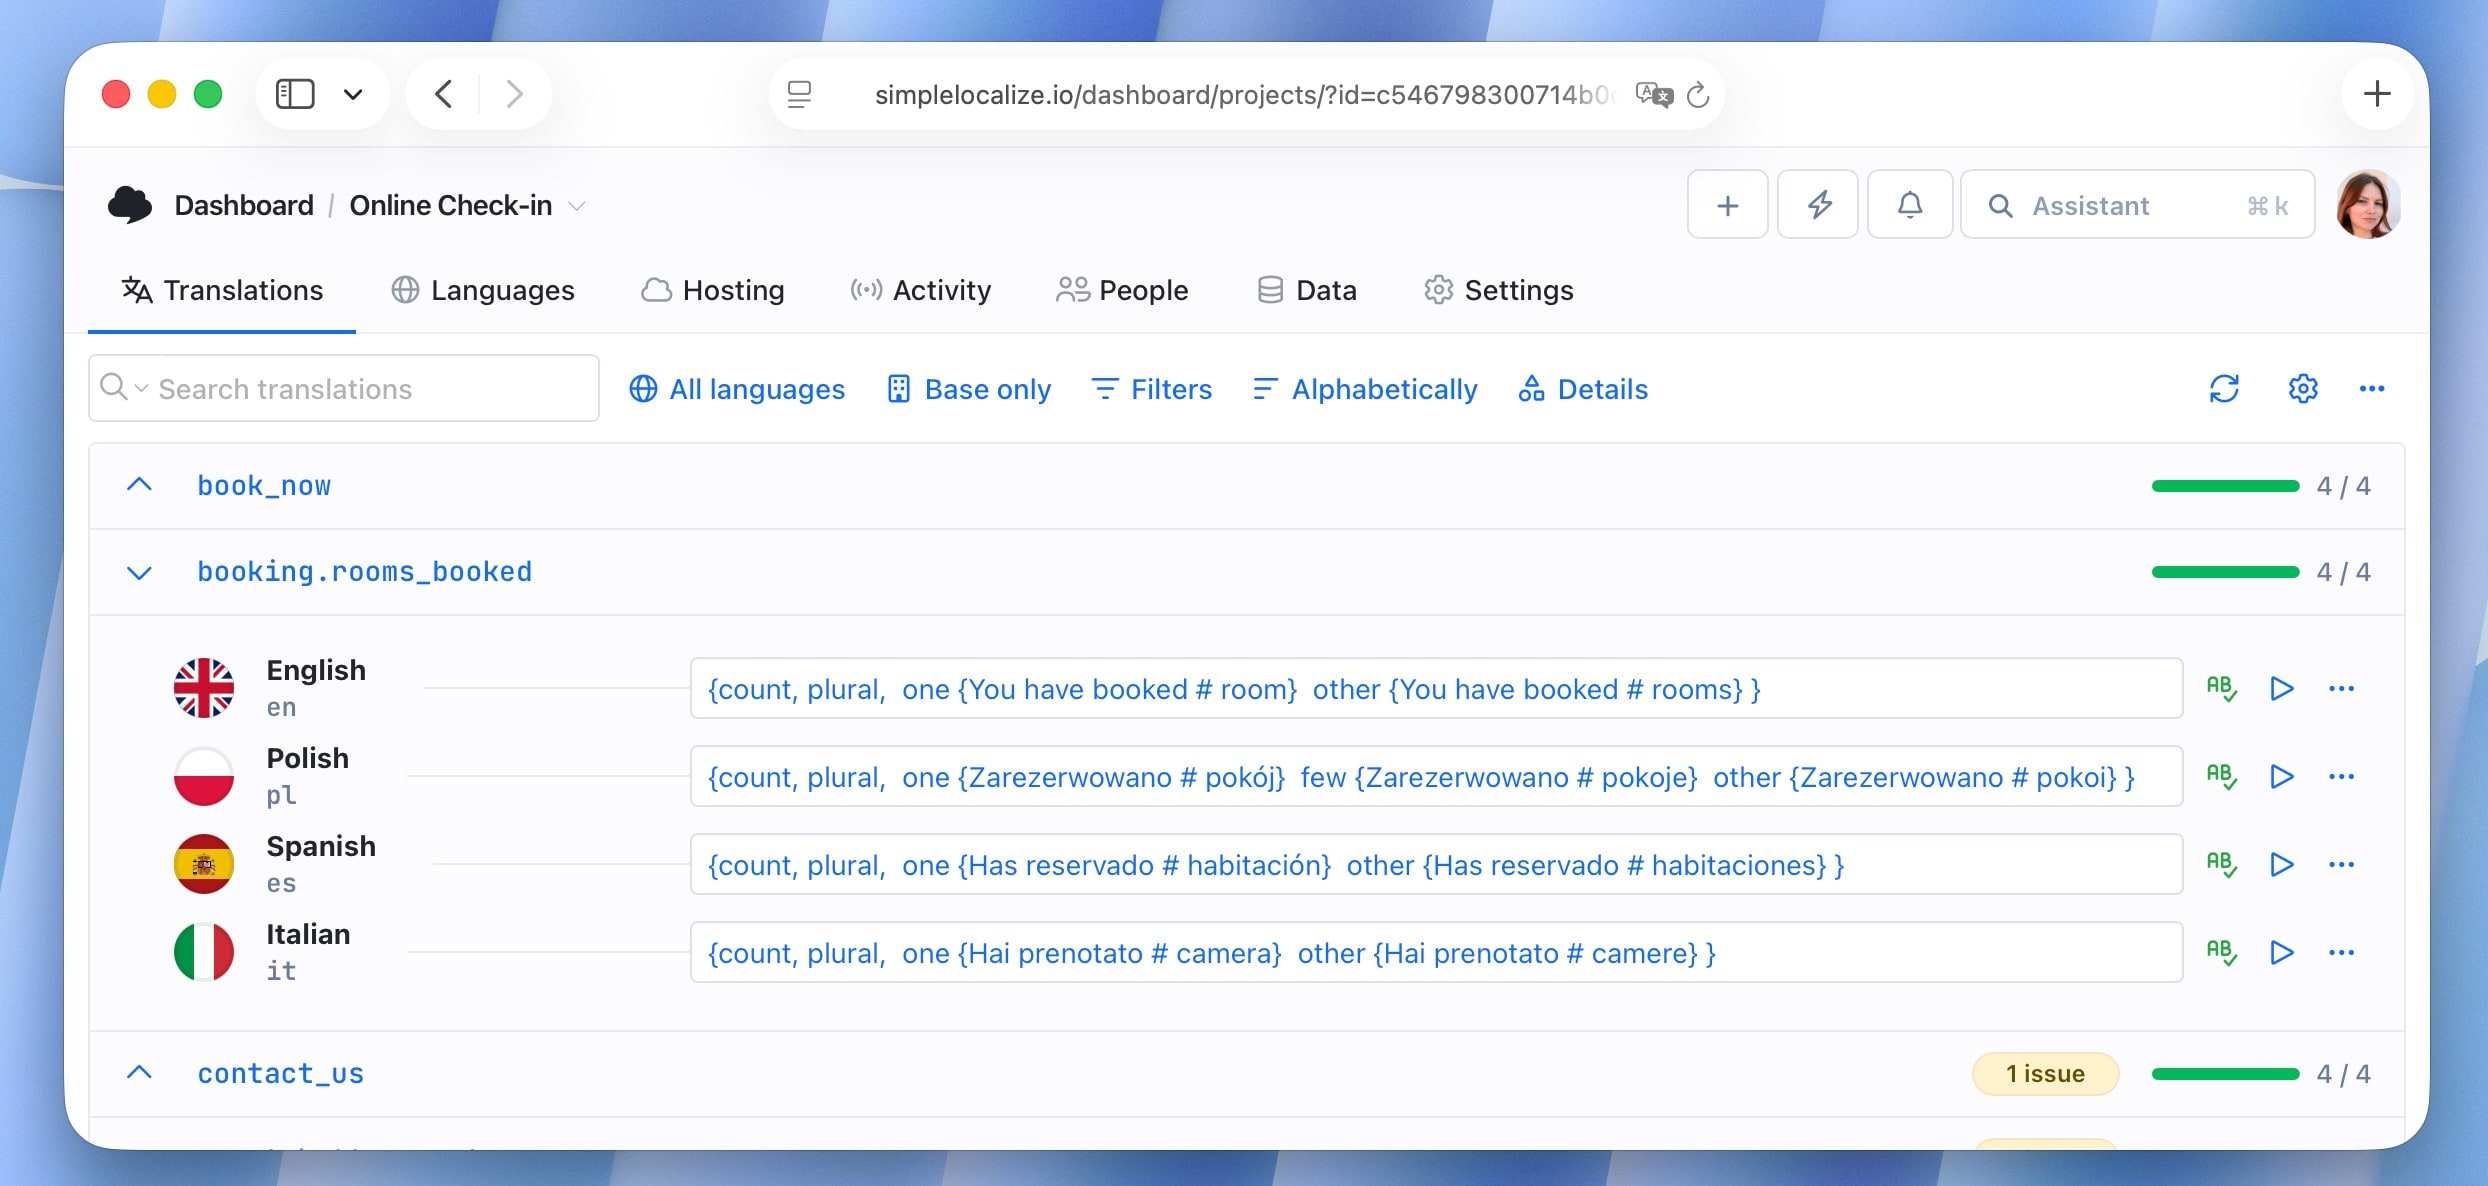Toggle the Details panel
Viewport: 2488px width, 1186px height.
[x=1583, y=389]
